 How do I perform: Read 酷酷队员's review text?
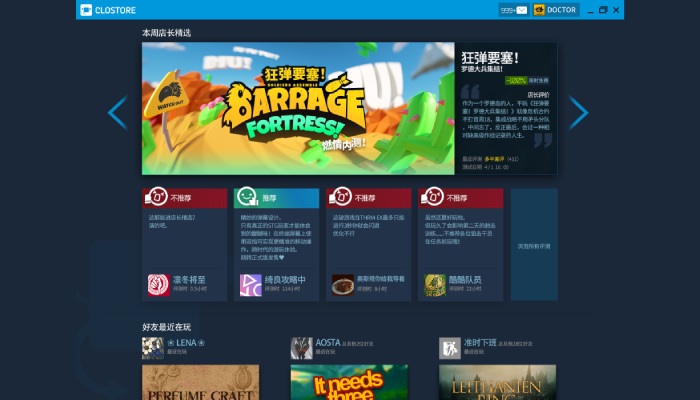(x=460, y=229)
